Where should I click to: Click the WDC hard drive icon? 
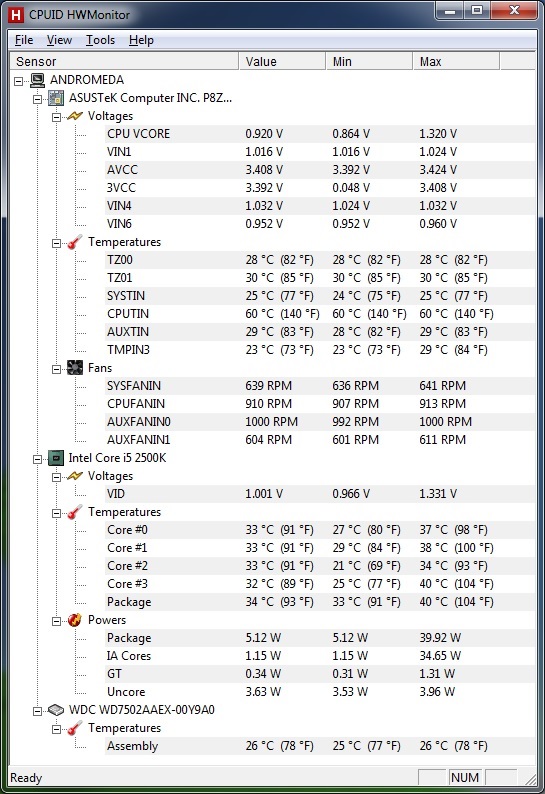(x=56, y=710)
